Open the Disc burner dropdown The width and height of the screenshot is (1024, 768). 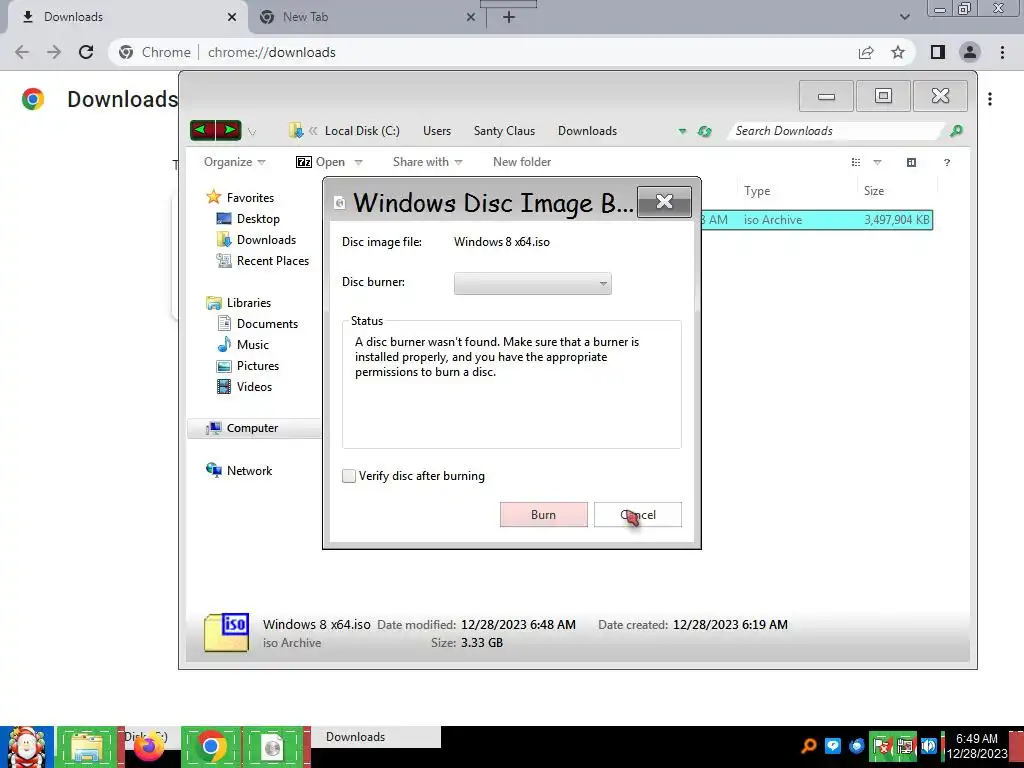point(532,283)
